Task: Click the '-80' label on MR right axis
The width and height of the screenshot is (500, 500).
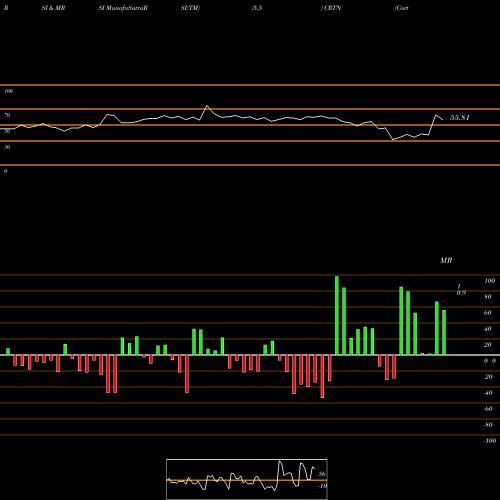Action: pyautogui.click(x=488, y=425)
